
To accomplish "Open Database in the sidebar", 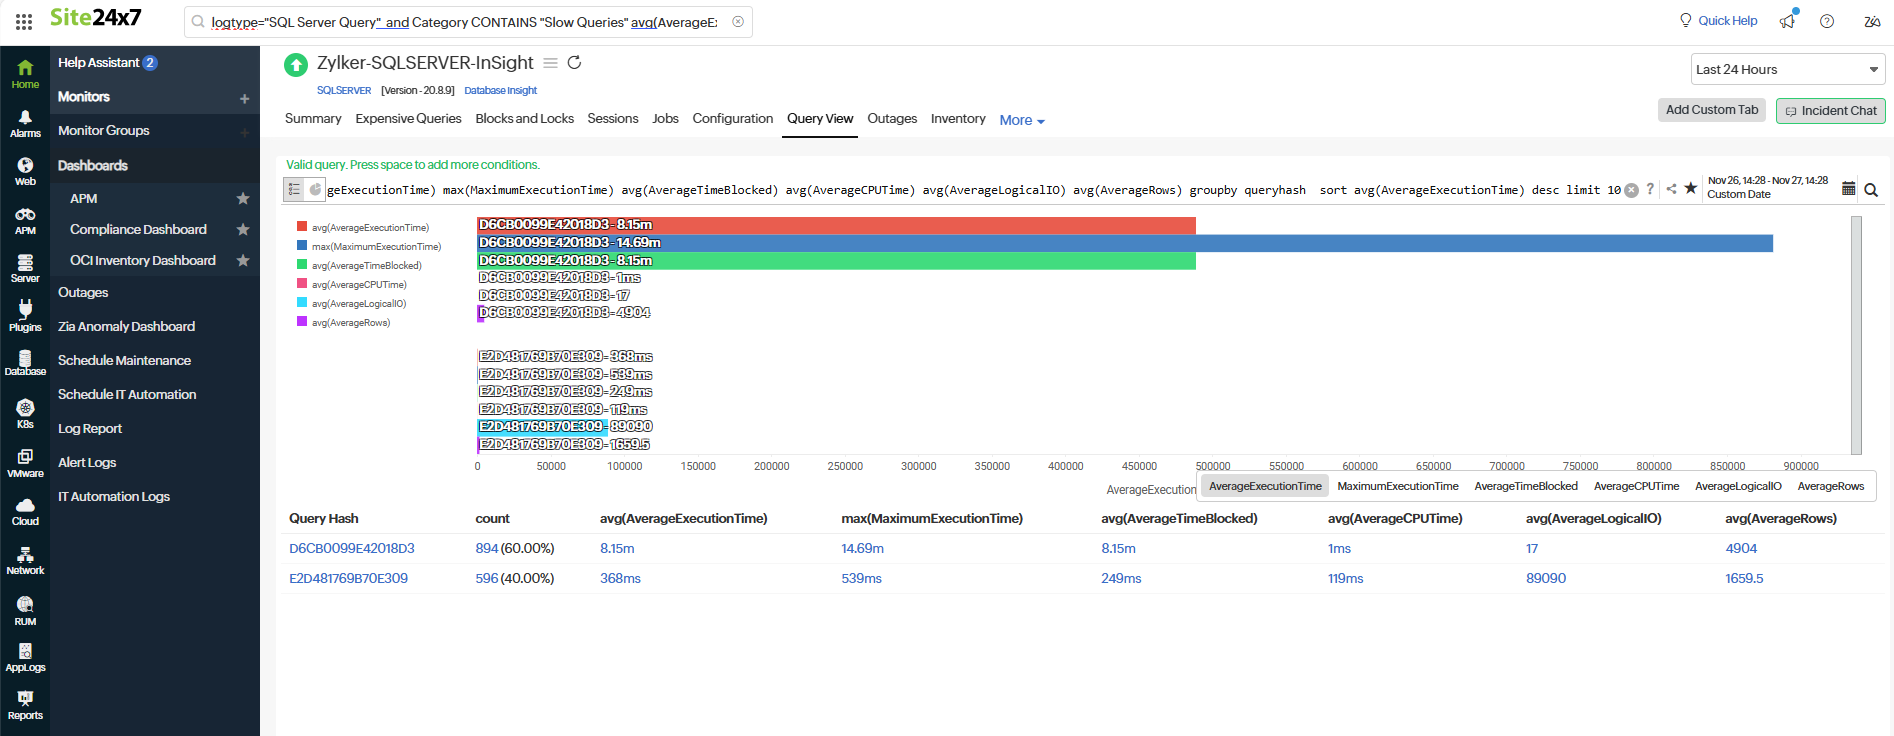I will (x=25, y=363).
